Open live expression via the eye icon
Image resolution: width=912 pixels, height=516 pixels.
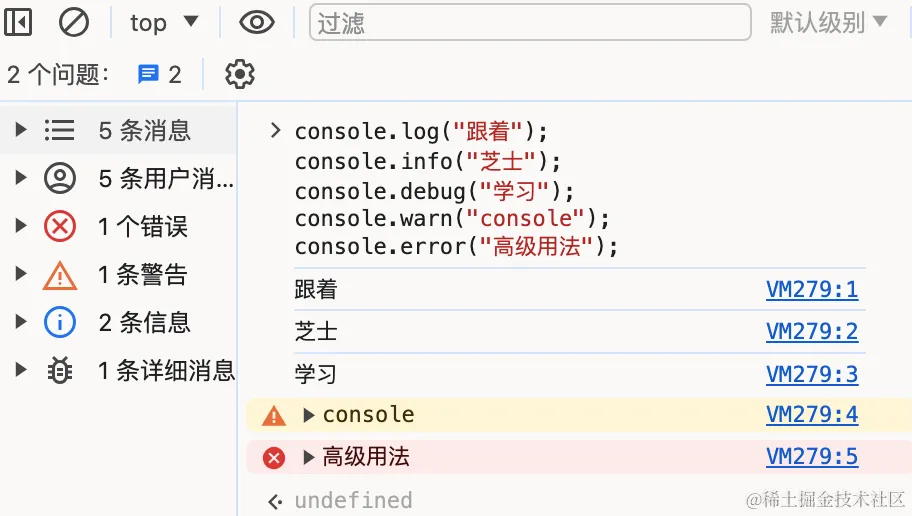click(x=256, y=23)
